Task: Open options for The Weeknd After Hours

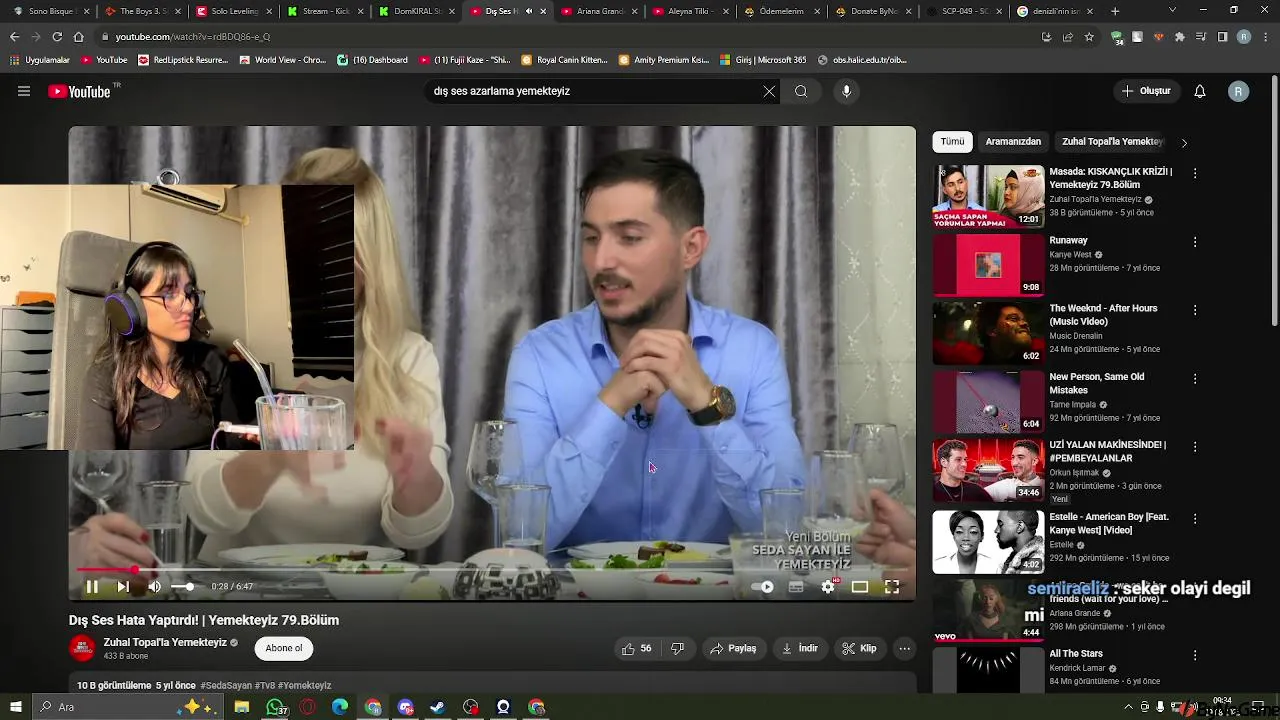Action: click(1195, 310)
